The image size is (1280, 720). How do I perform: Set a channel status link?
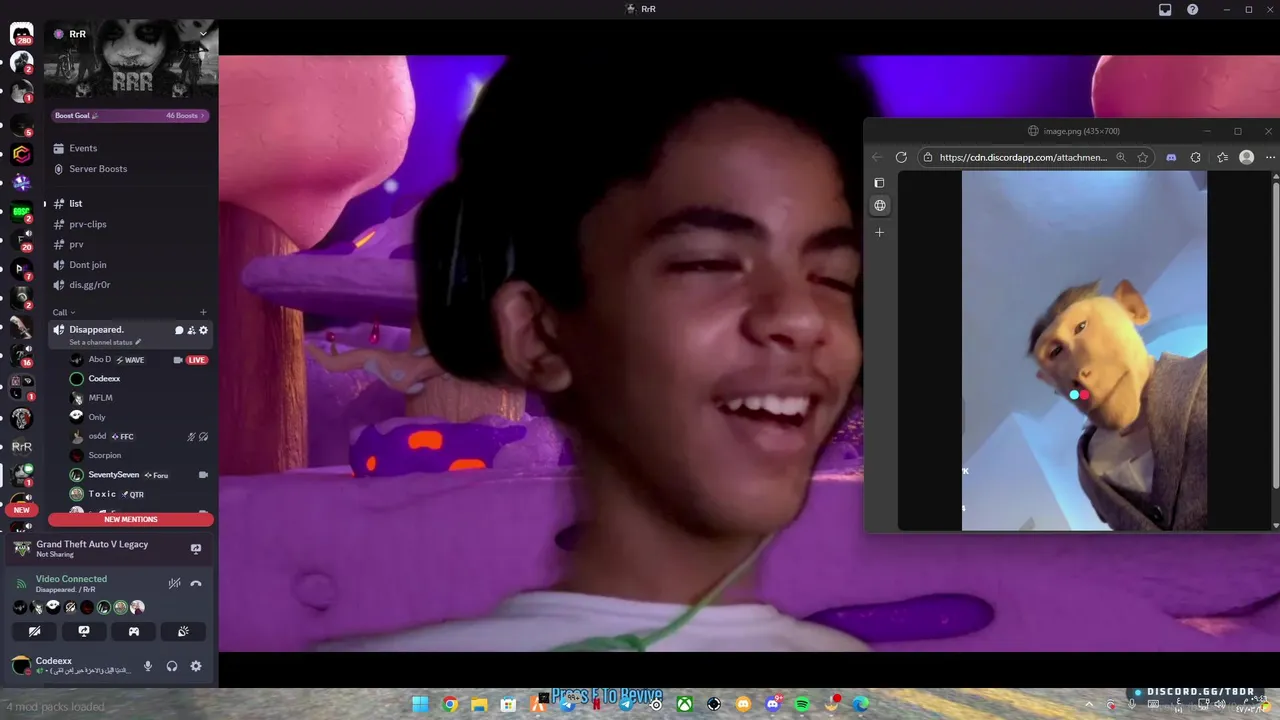(x=105, y=343)
